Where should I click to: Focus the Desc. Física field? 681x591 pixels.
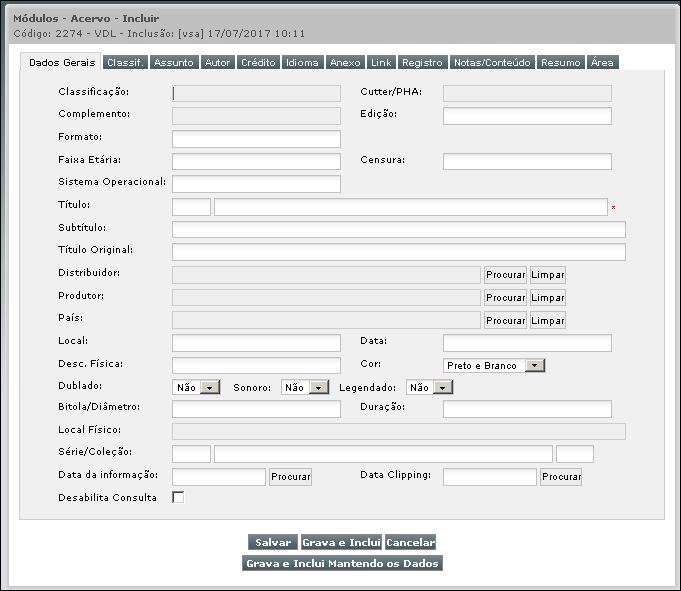(256, 366)
